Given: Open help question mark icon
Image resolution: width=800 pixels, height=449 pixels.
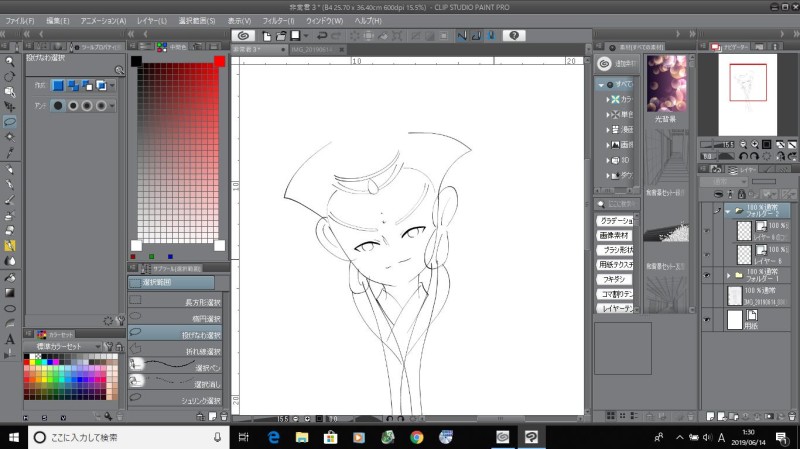Looking at the screenshot, I should click(x=514, y=36).
